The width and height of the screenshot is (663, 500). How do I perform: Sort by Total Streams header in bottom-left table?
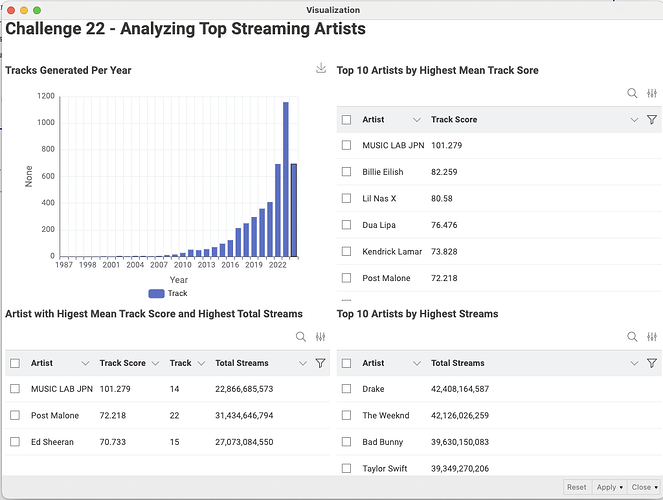click(x=241, y=364)
